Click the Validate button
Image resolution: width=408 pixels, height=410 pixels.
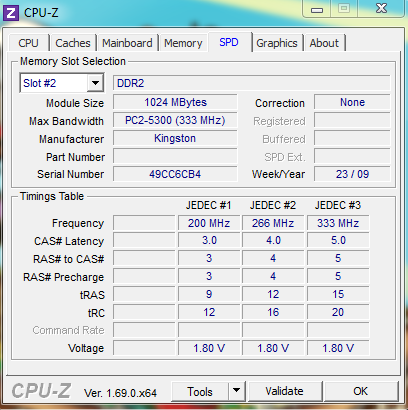[x=285, y=391]
